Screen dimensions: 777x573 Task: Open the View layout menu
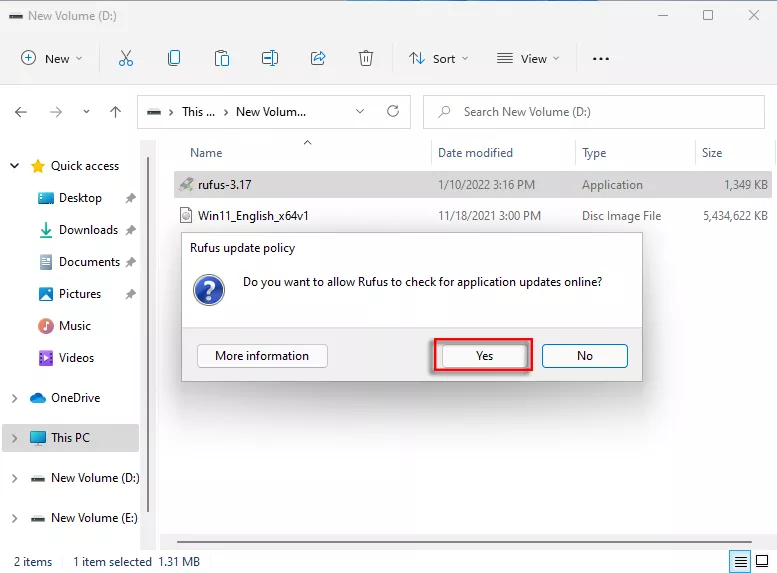click(528, 59)
